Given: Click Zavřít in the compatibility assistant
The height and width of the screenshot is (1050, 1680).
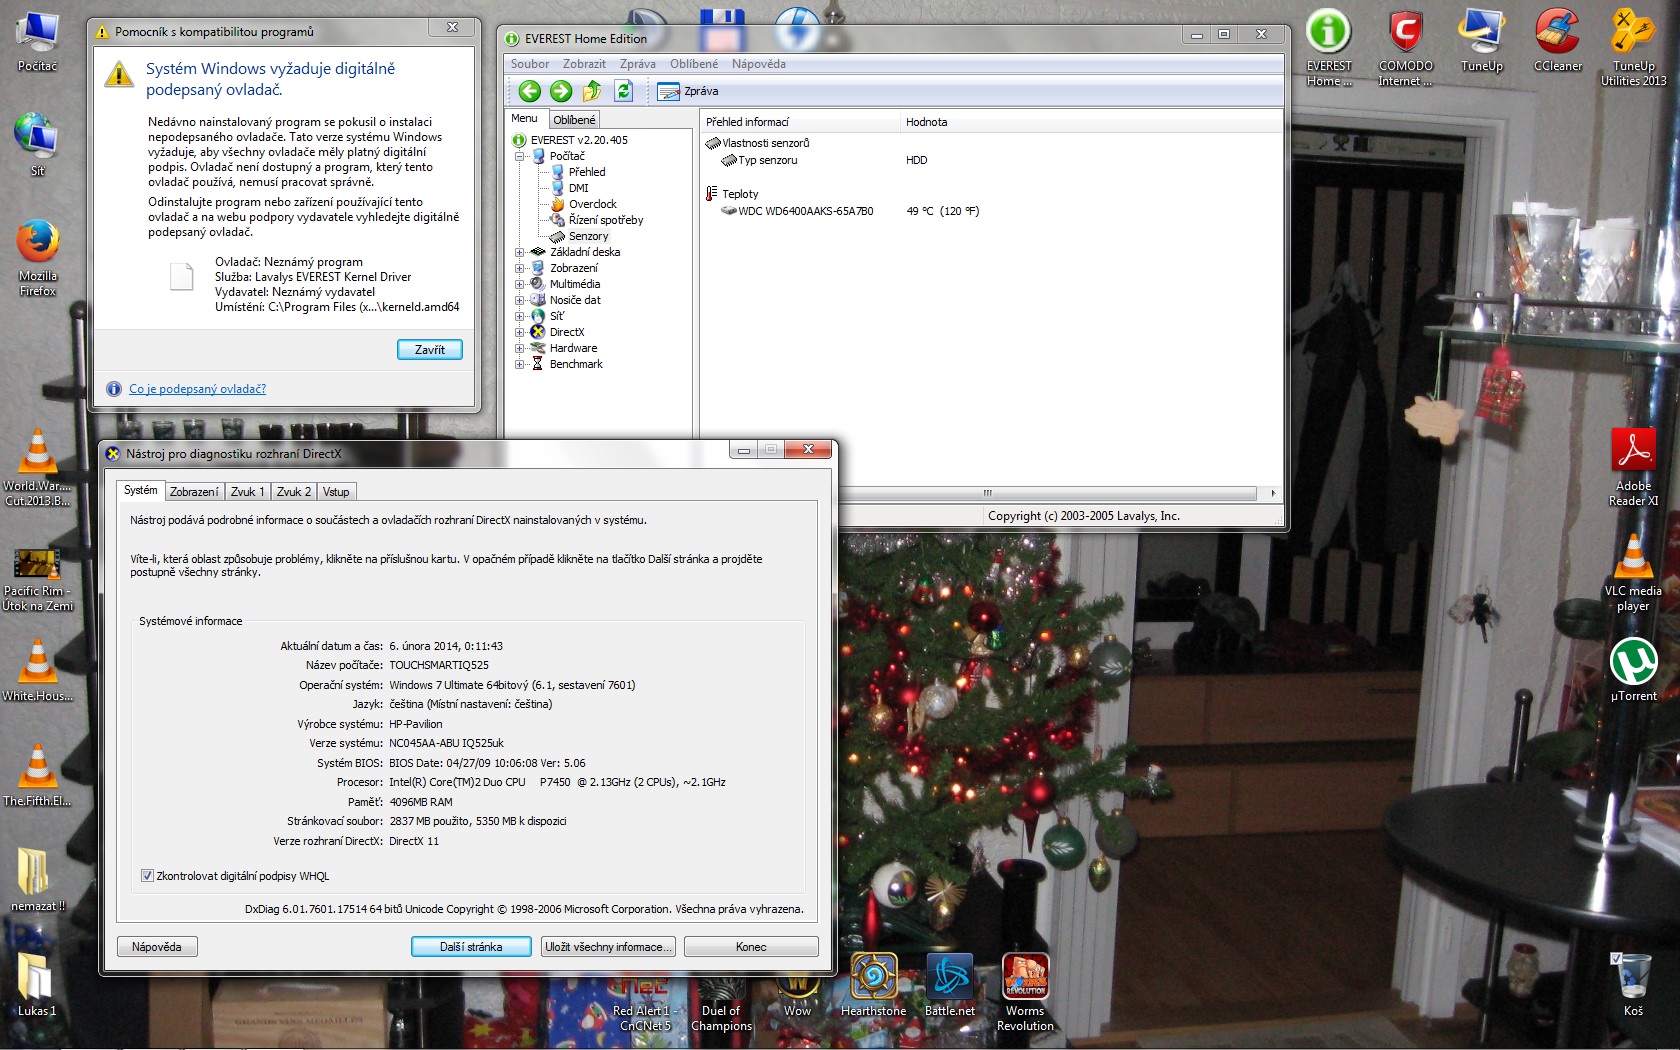Looking at the screenshot, I should [430, 350].
